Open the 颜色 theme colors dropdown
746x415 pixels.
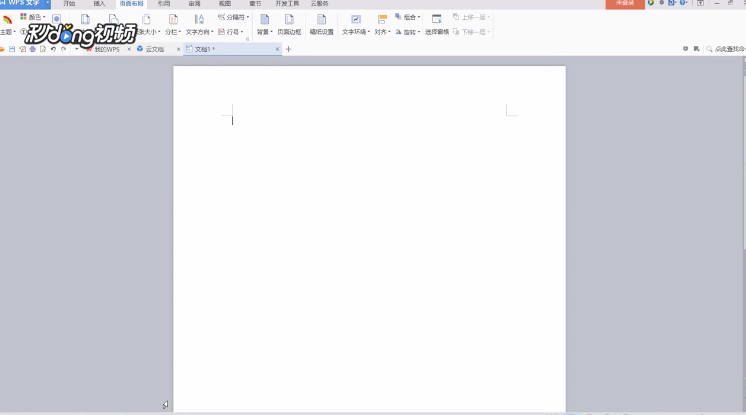(32, 17)
